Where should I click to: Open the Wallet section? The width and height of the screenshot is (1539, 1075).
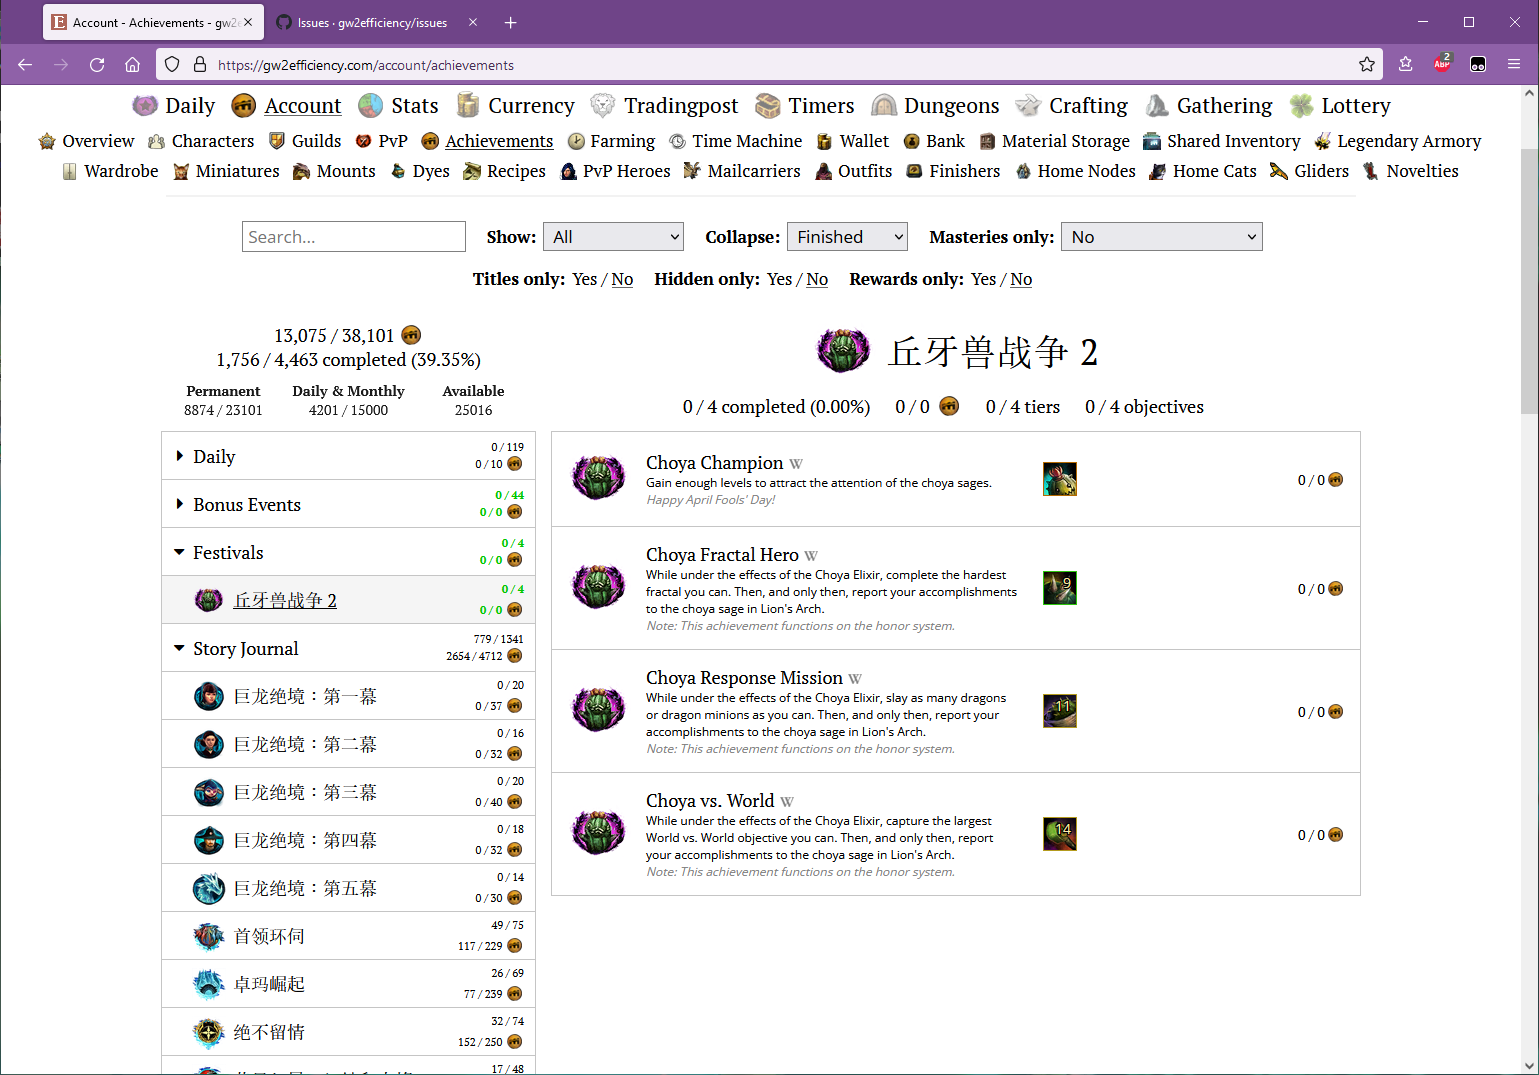(x=863, y=141)
